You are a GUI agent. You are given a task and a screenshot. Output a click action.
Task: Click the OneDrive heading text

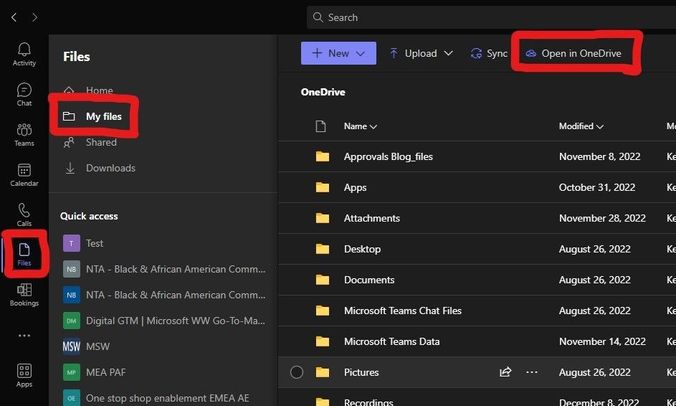click(323, 92)
